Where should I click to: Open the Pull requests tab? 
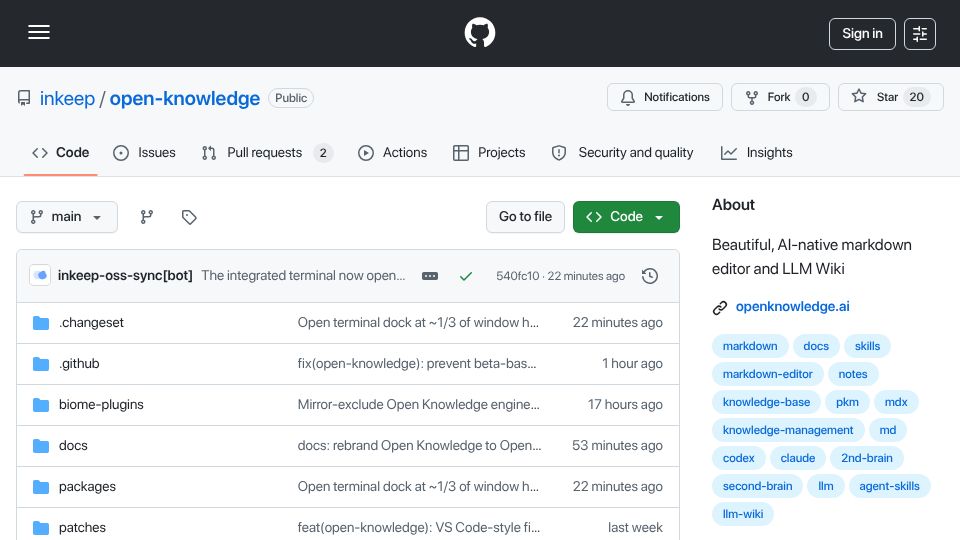pos(267,152)
